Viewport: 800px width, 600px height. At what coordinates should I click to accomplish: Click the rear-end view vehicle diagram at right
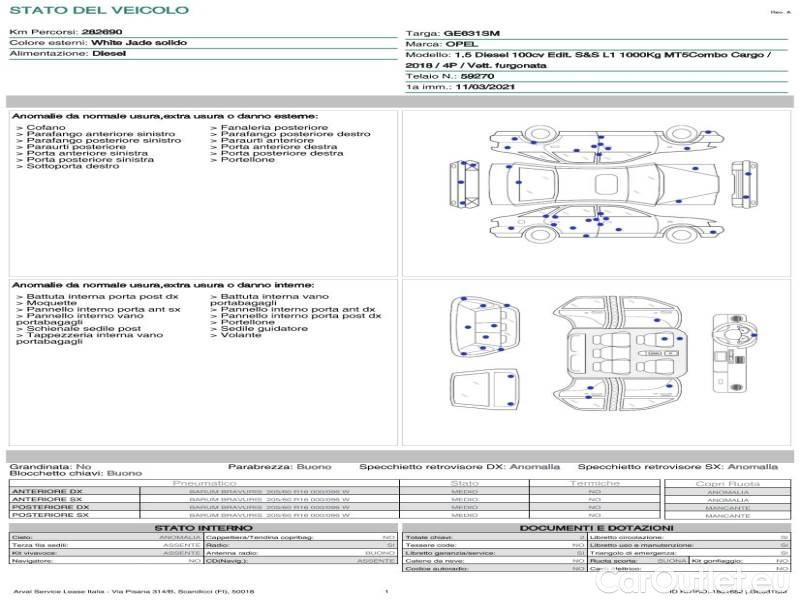click(744, 184)
